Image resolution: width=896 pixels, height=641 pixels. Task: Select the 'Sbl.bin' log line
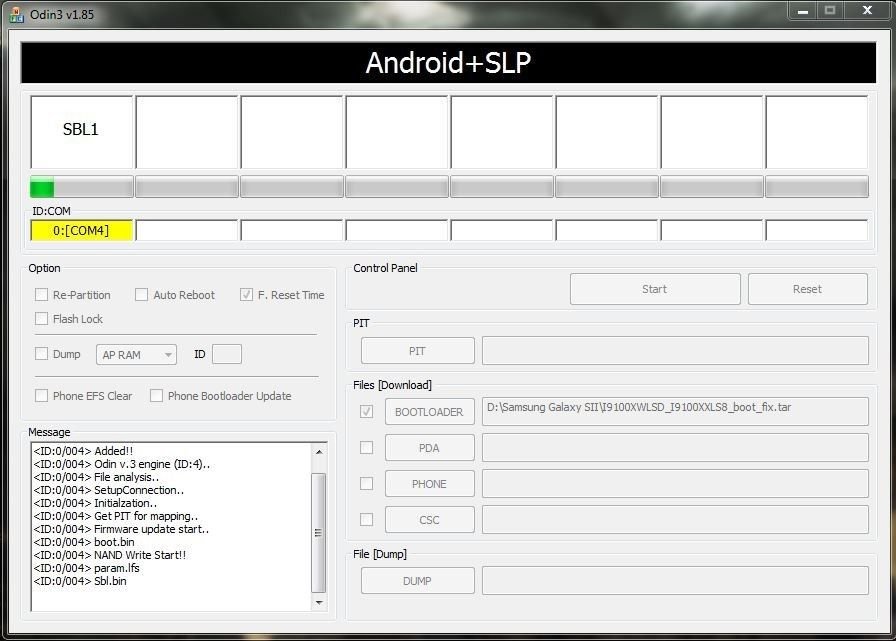[x=80, y=582]
